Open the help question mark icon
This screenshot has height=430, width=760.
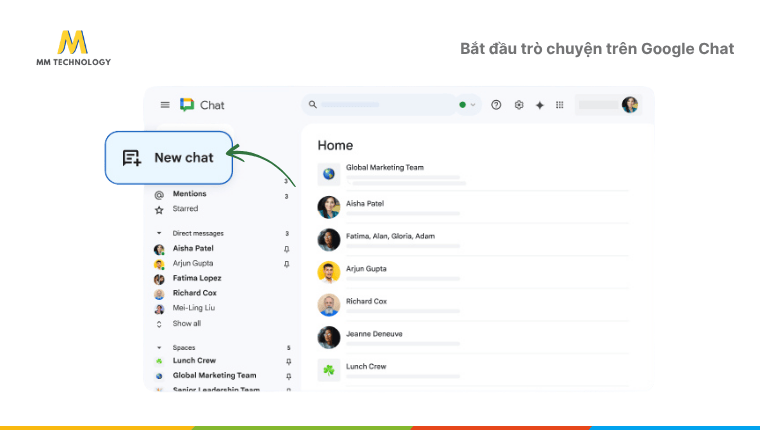(496, 105)
